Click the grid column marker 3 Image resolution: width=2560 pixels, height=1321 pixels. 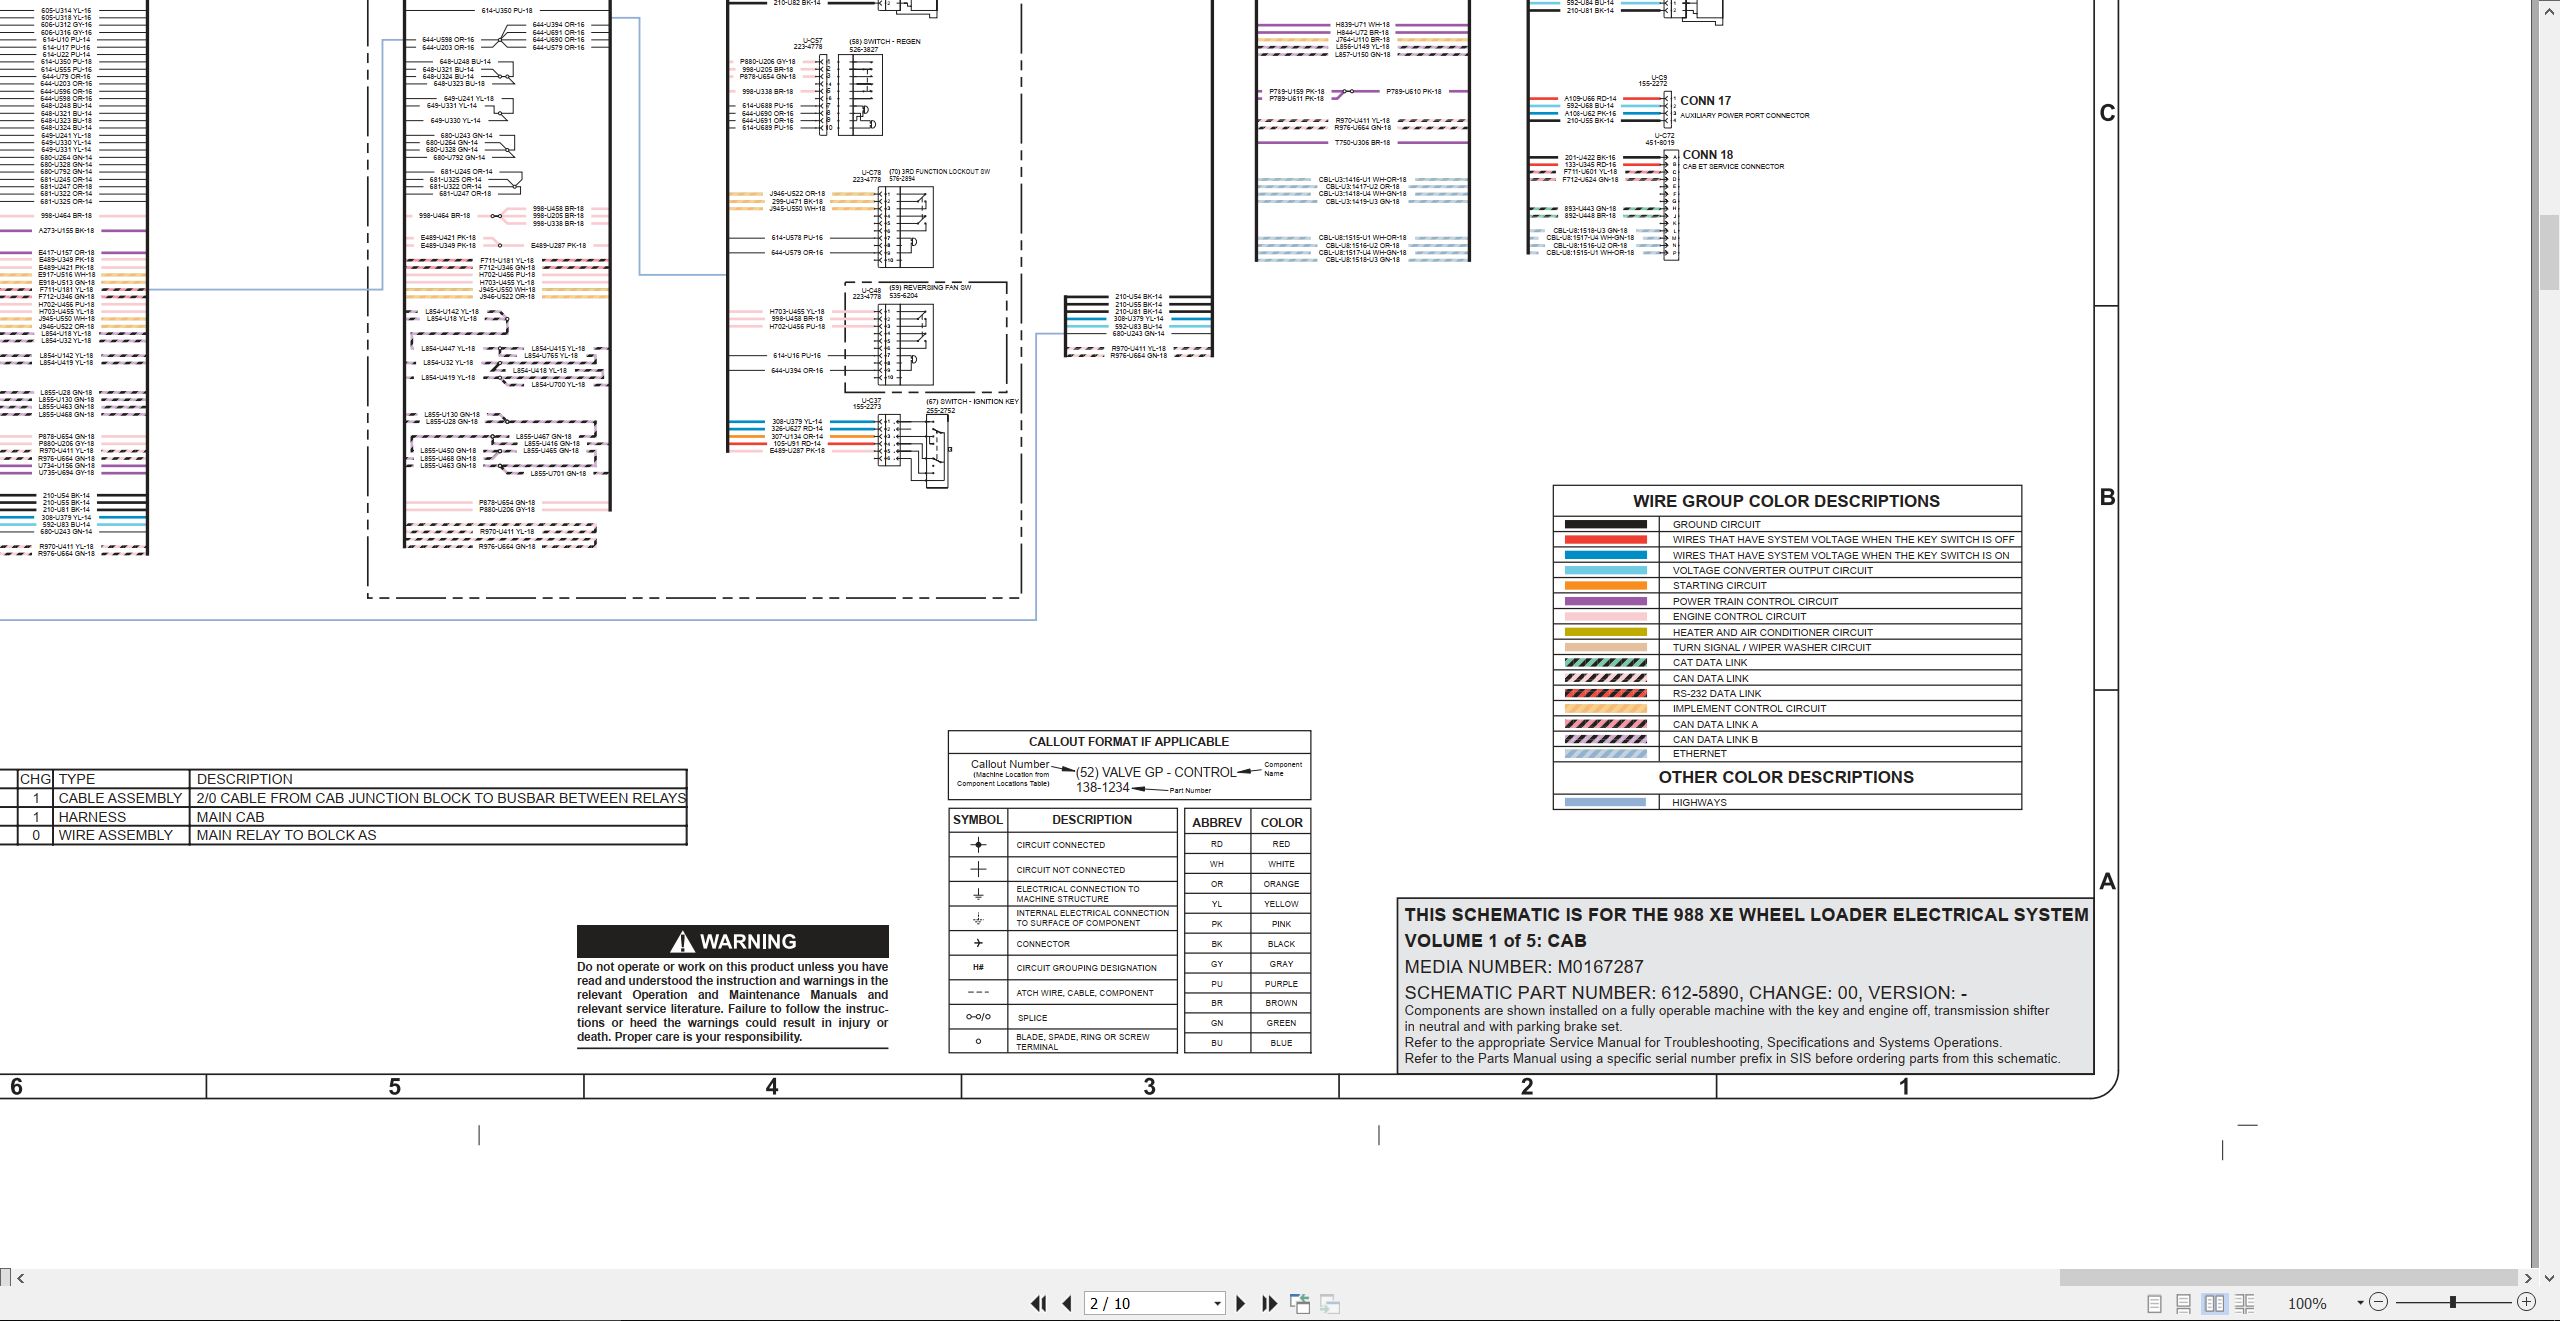pyautogui.click(x=1149, y=1087)
